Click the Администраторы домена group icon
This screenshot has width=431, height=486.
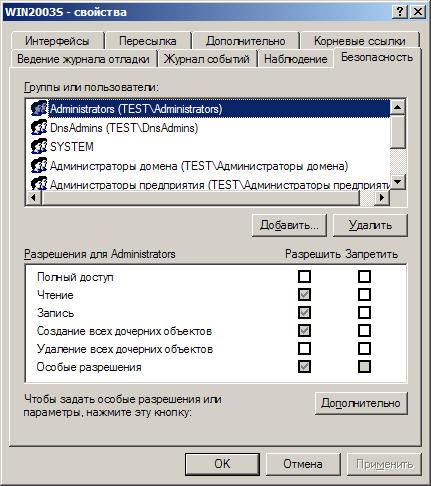[x=39, y=165]
